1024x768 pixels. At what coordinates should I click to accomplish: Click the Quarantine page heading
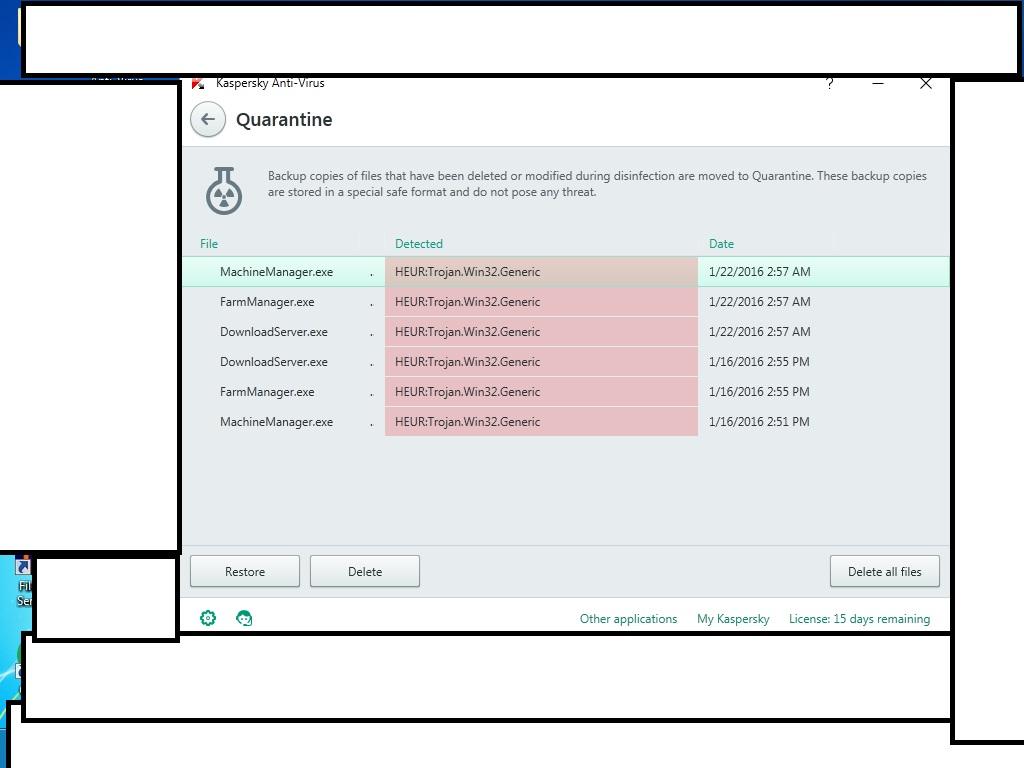coord(284,120)
